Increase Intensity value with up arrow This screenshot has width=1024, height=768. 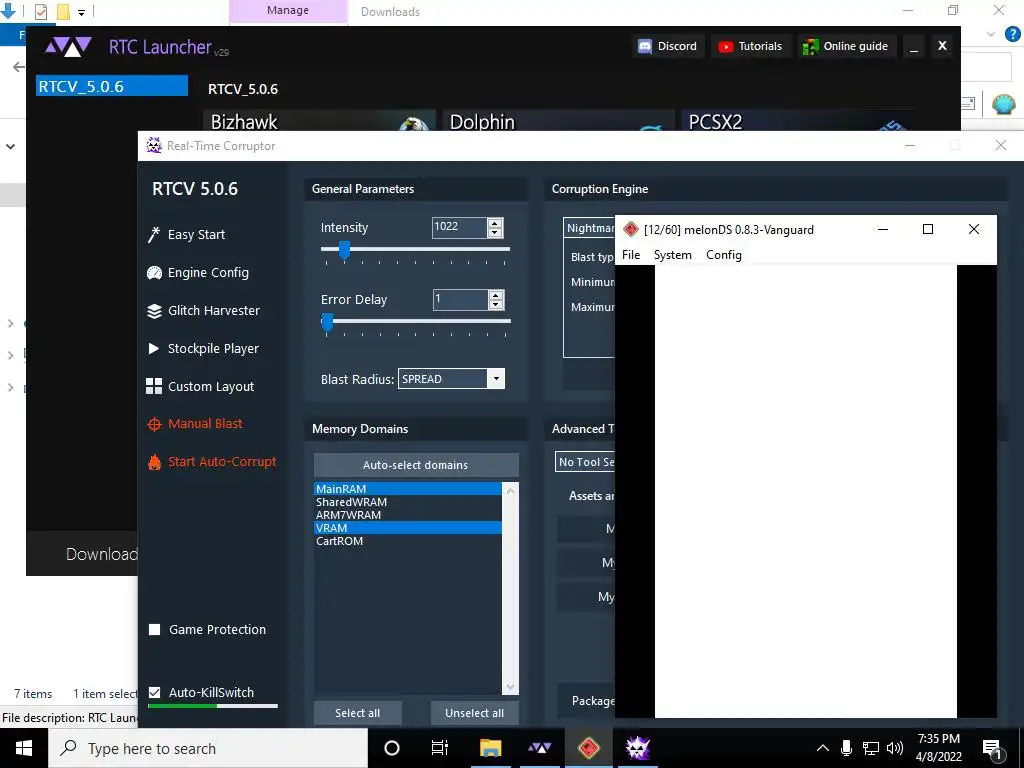click(x=496, y=223)
